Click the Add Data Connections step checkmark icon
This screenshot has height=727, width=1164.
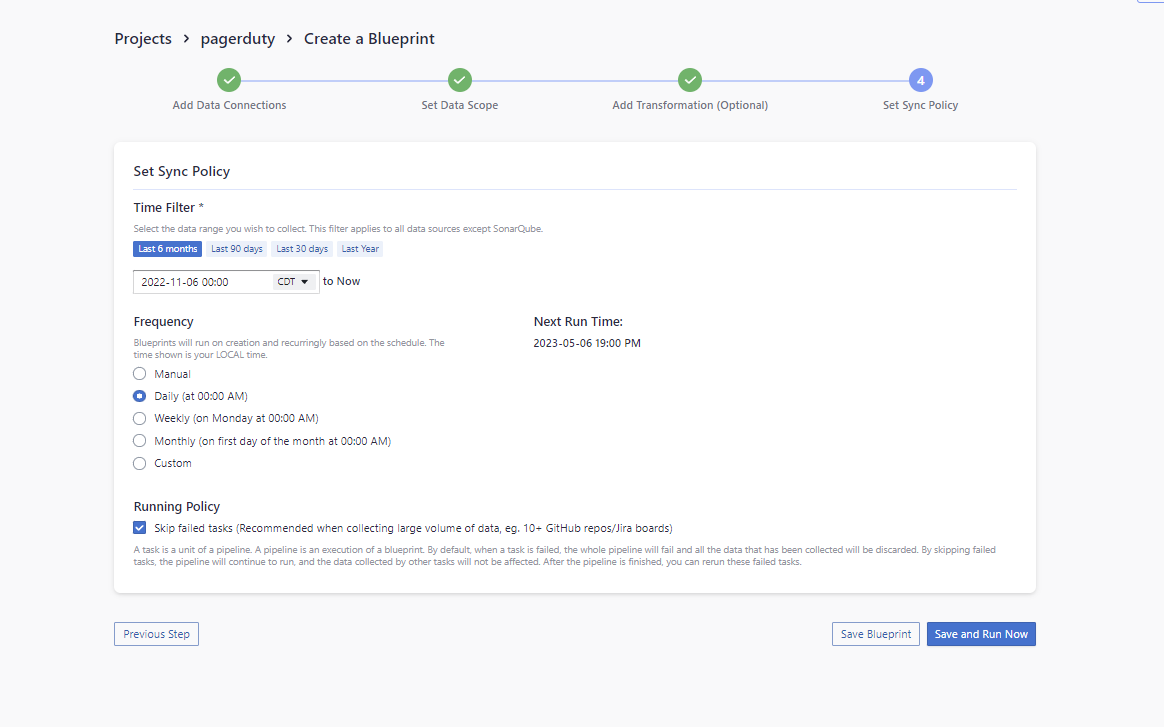(x=229, y=80)
